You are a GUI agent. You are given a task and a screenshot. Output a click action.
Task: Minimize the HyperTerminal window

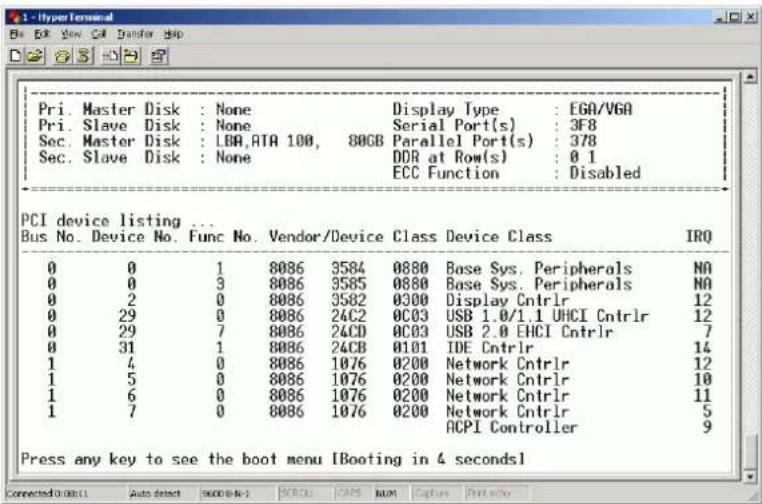(720, 17)
